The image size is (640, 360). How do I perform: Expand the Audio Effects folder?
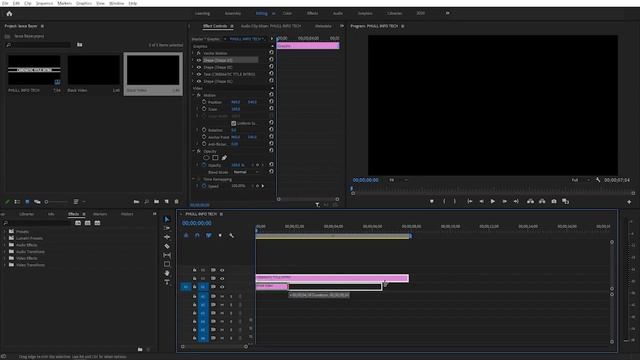point(5,245)
